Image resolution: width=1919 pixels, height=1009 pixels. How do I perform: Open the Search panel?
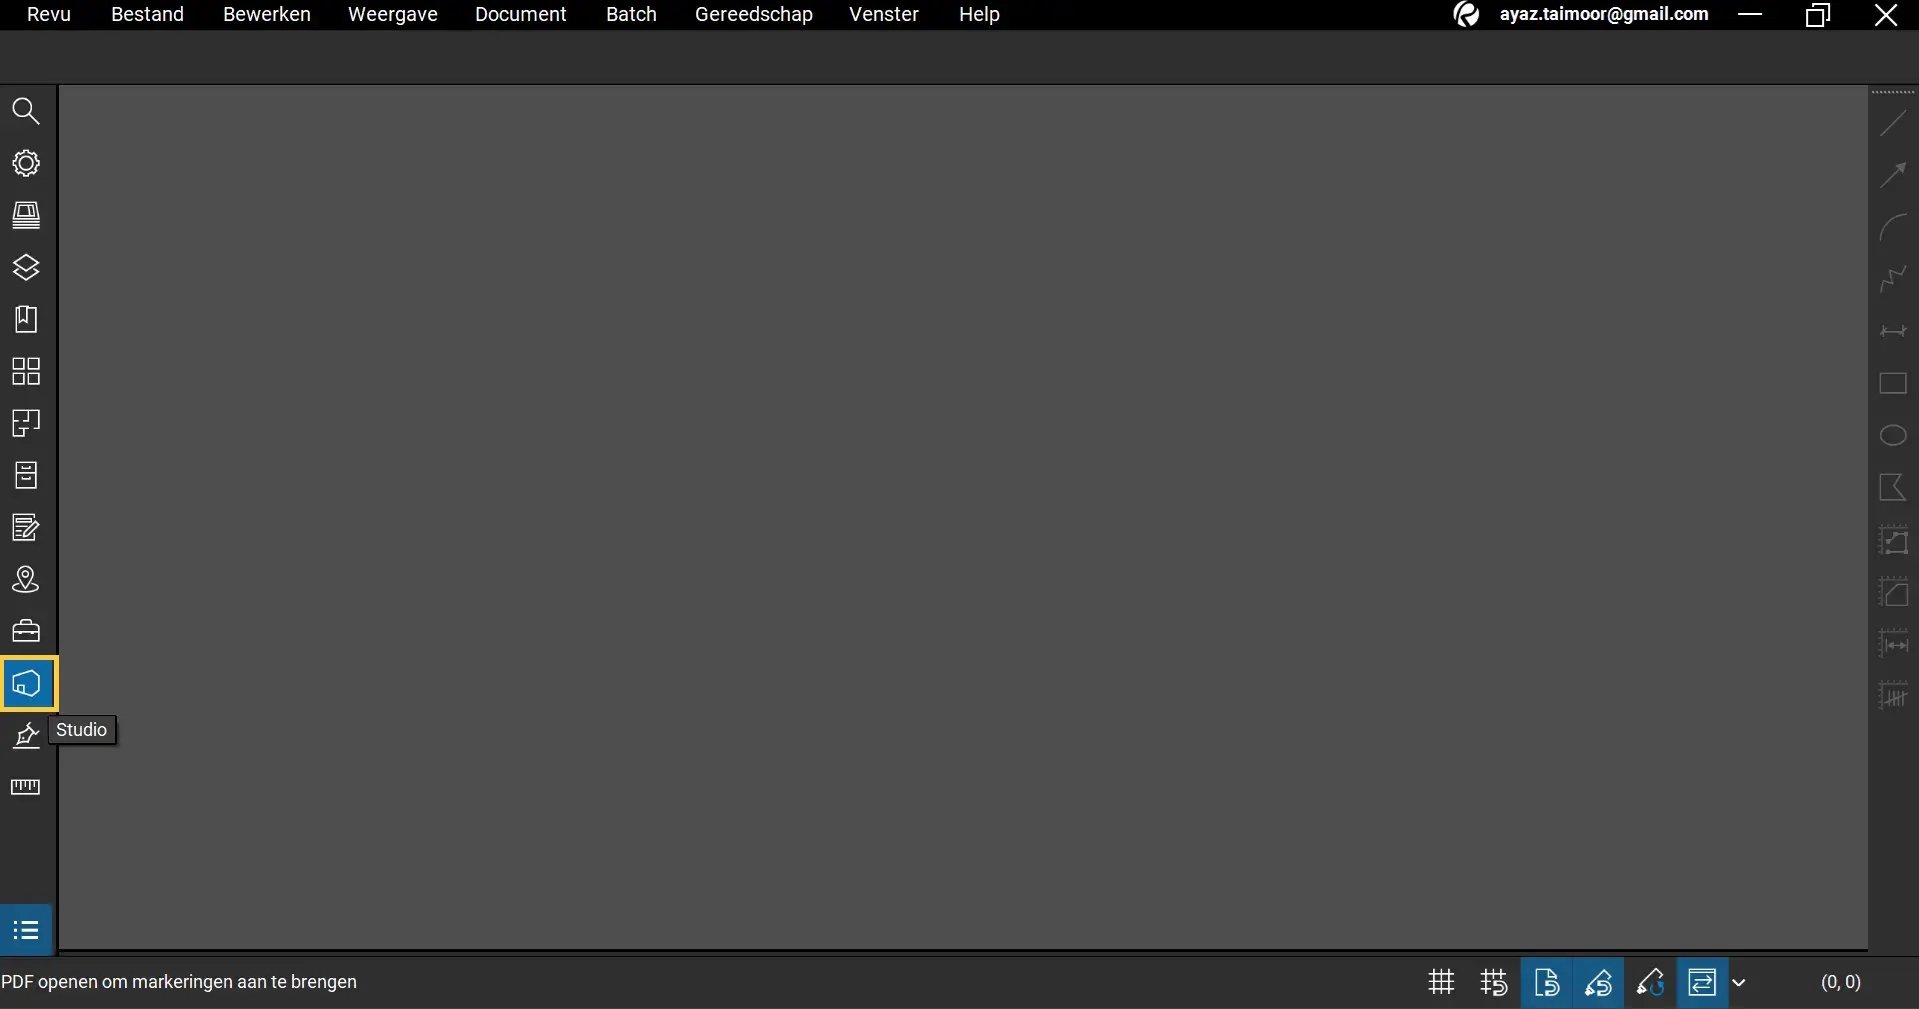(x=26, y=111)
